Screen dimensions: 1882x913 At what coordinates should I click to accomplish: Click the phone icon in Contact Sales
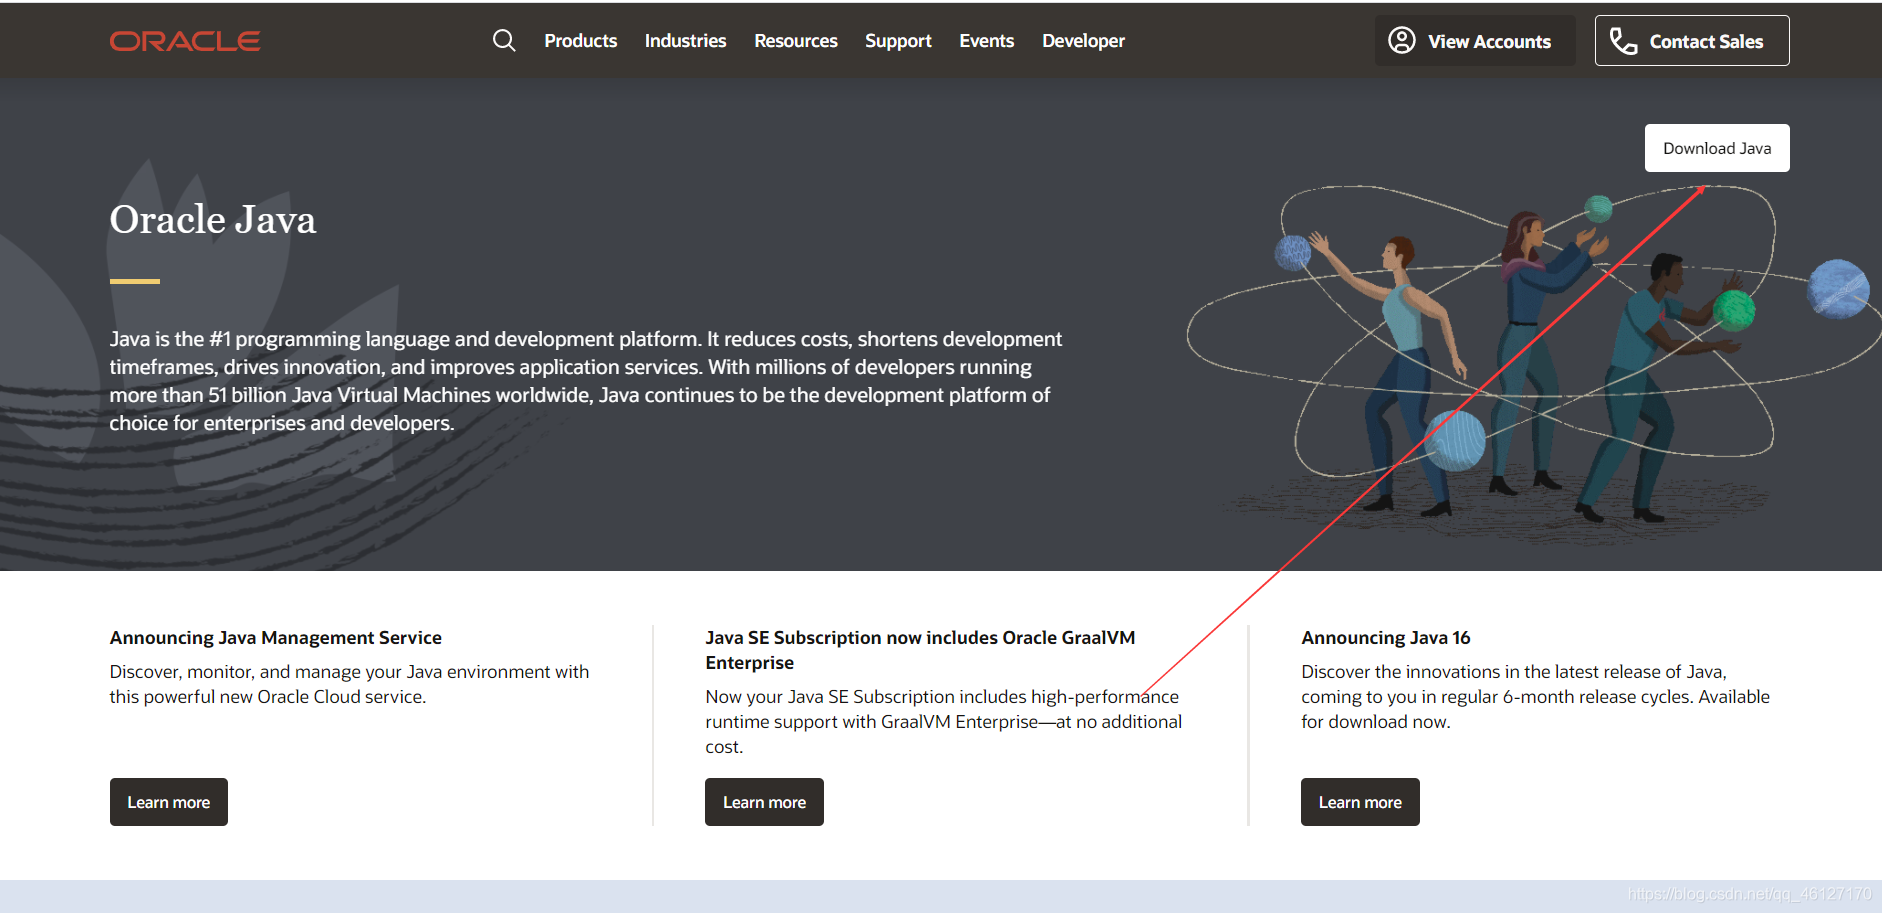click(x=1623, y=41)
